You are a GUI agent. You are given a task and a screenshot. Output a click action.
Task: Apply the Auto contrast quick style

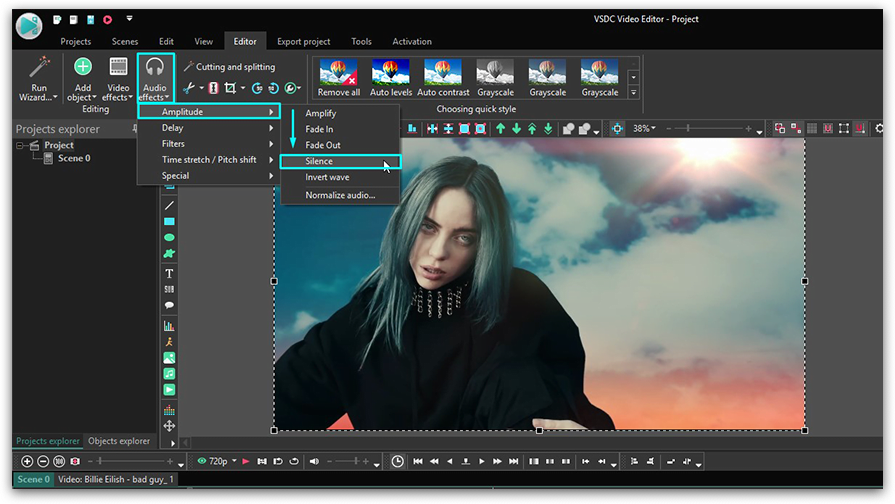(441, 76)
